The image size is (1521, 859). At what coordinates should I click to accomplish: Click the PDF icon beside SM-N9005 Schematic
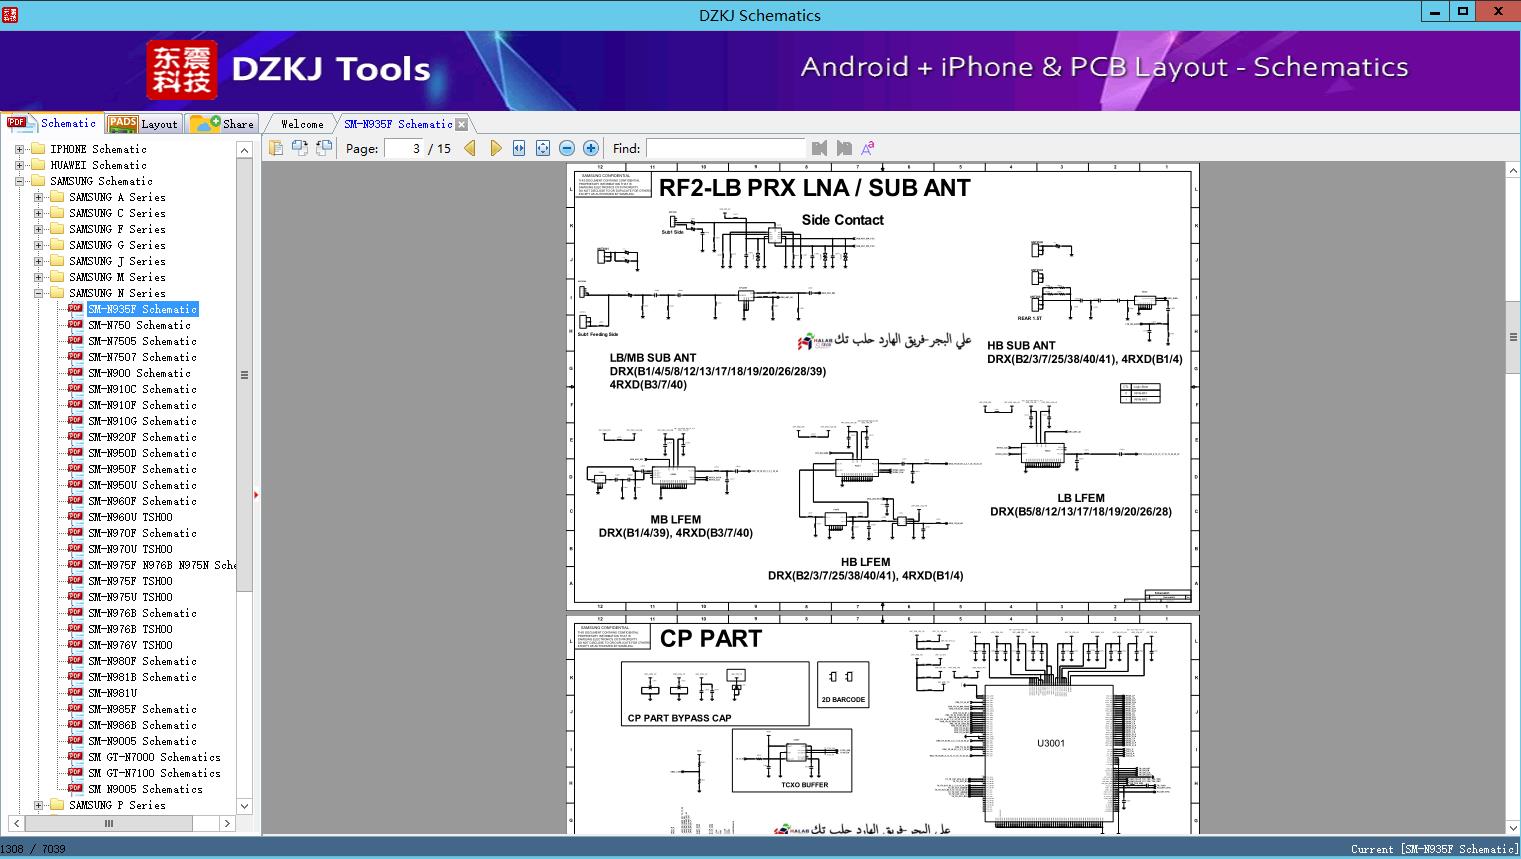pyautogui.click(x=75, y=740)
